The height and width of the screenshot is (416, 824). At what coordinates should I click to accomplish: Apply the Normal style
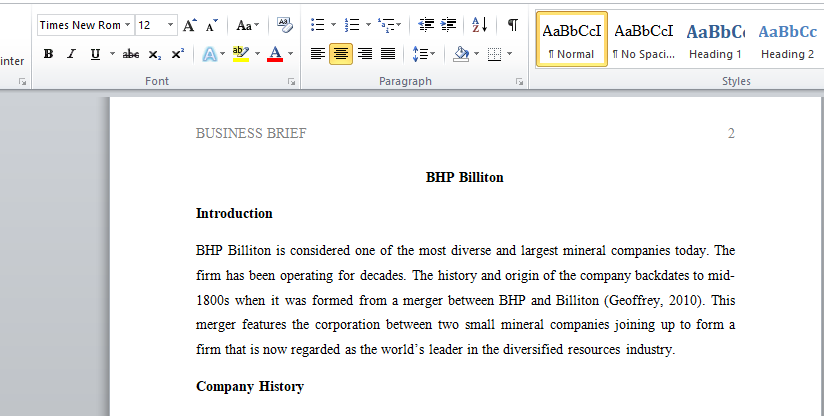571,39
